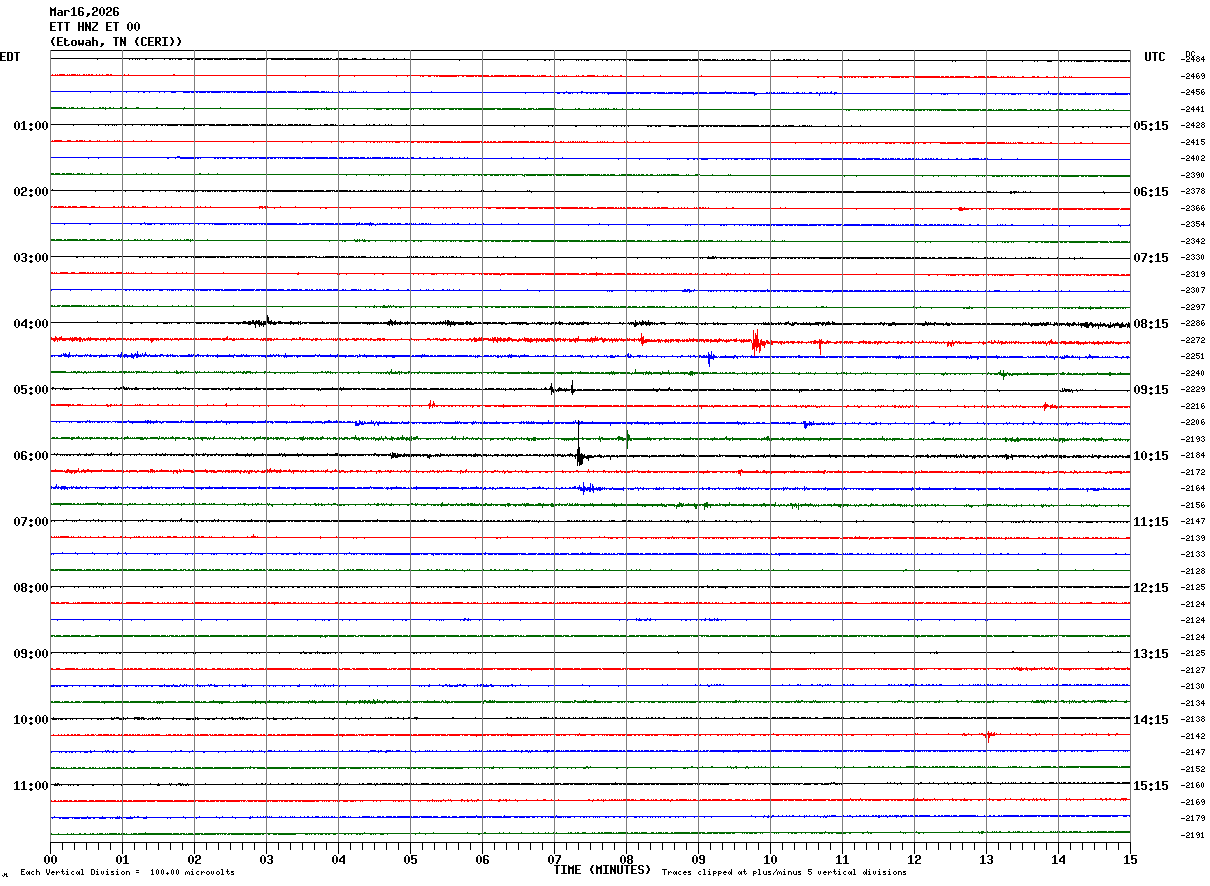Click the 15:15 UTC time label
1210x886 pixels.
pos(1151,786)
